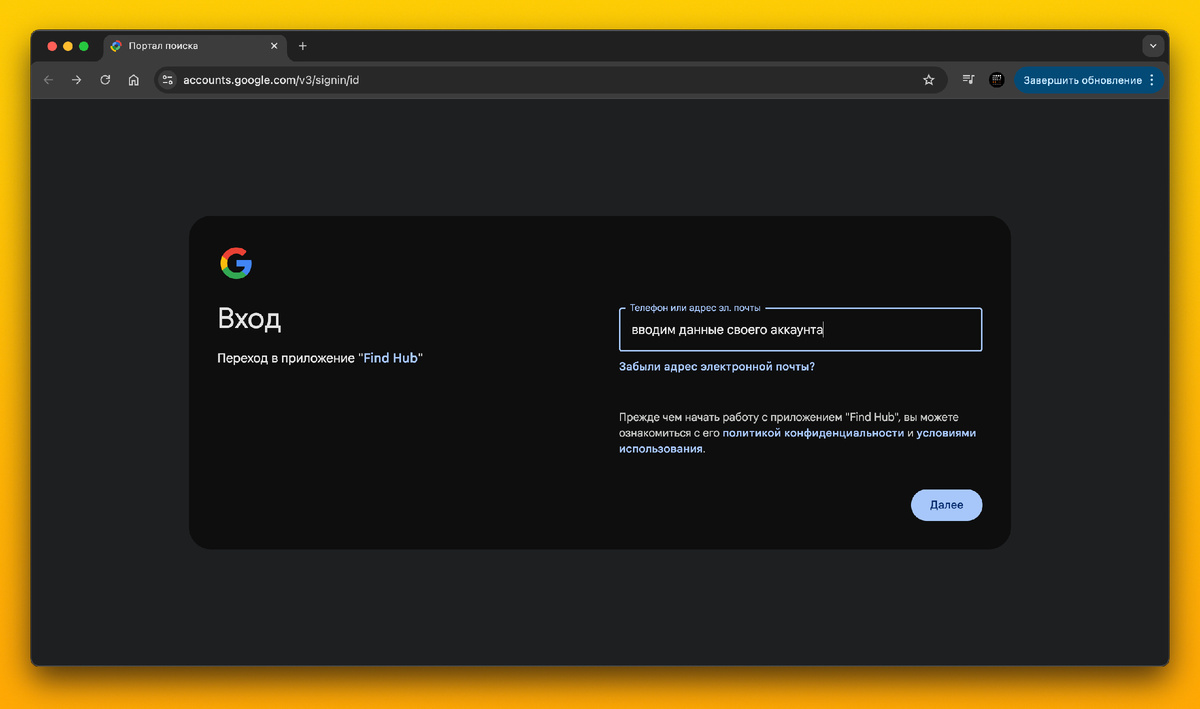The image size is (1200, 709).
Task: Open the media control icon in toolbar
Action: [968, 80]
